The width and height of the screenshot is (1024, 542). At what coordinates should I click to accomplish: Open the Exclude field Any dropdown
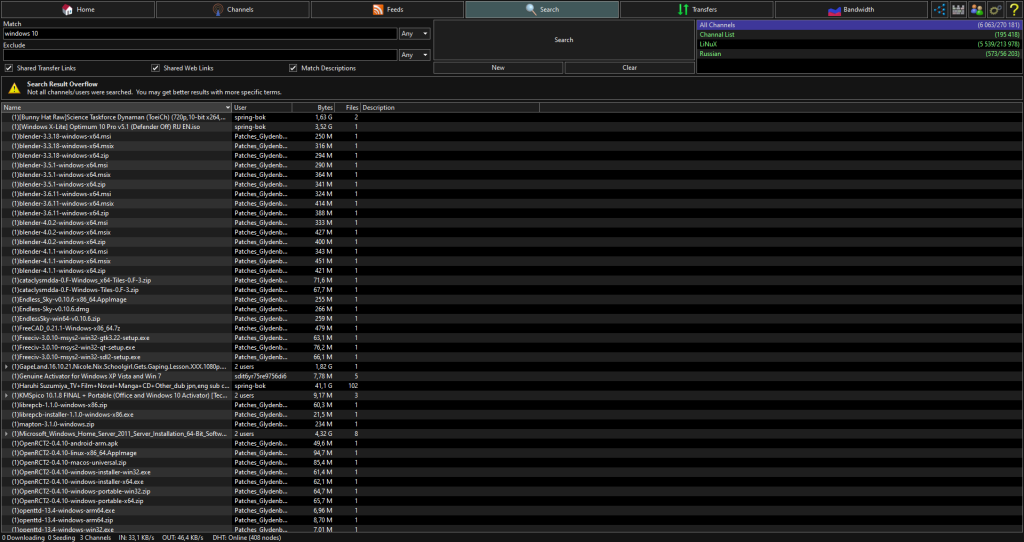pos(415,55)
